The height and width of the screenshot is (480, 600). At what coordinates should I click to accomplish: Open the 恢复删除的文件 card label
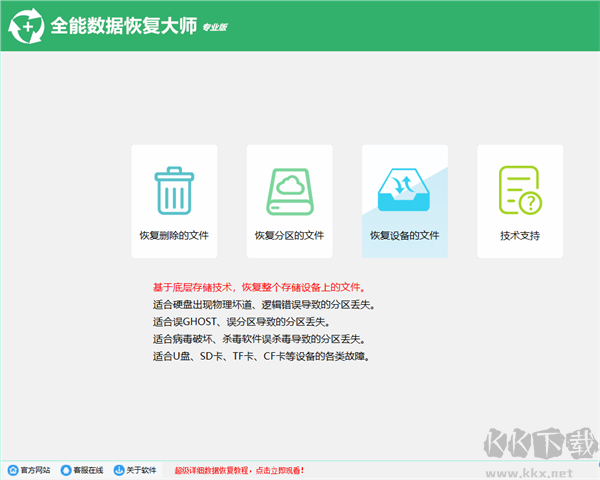coord(174,235)
